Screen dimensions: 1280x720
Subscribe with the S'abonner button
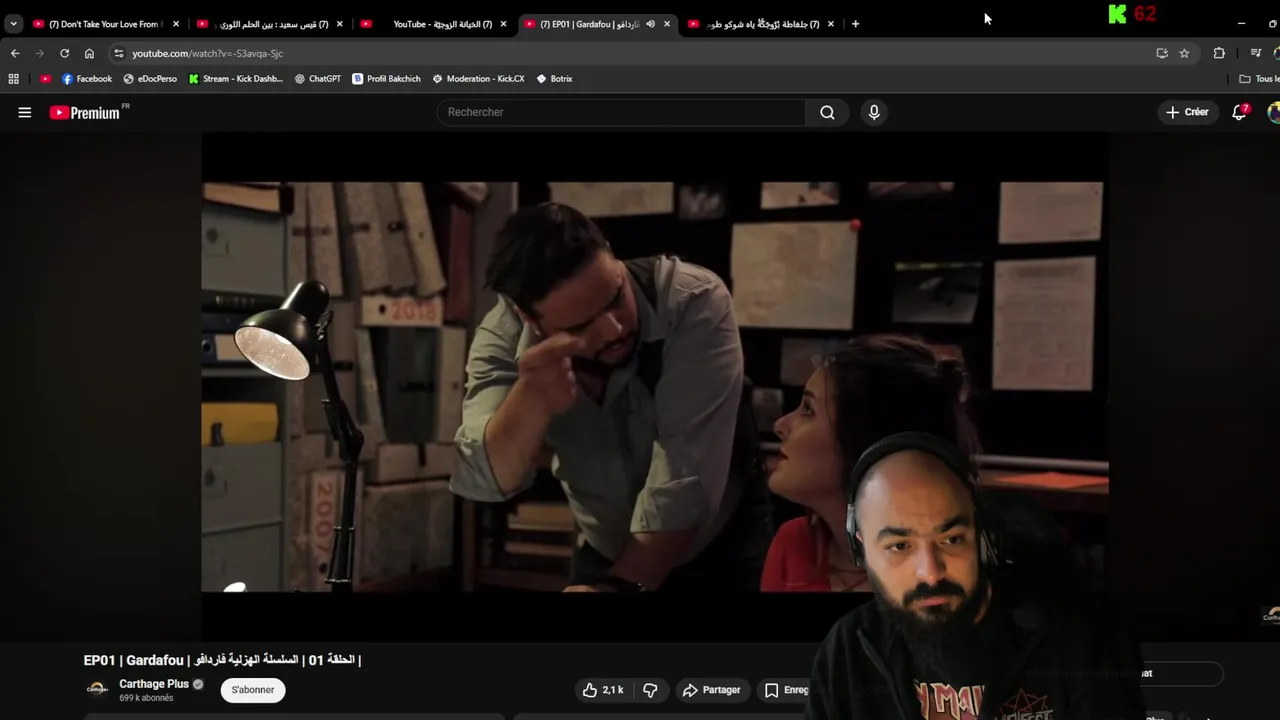click(253, 690)
